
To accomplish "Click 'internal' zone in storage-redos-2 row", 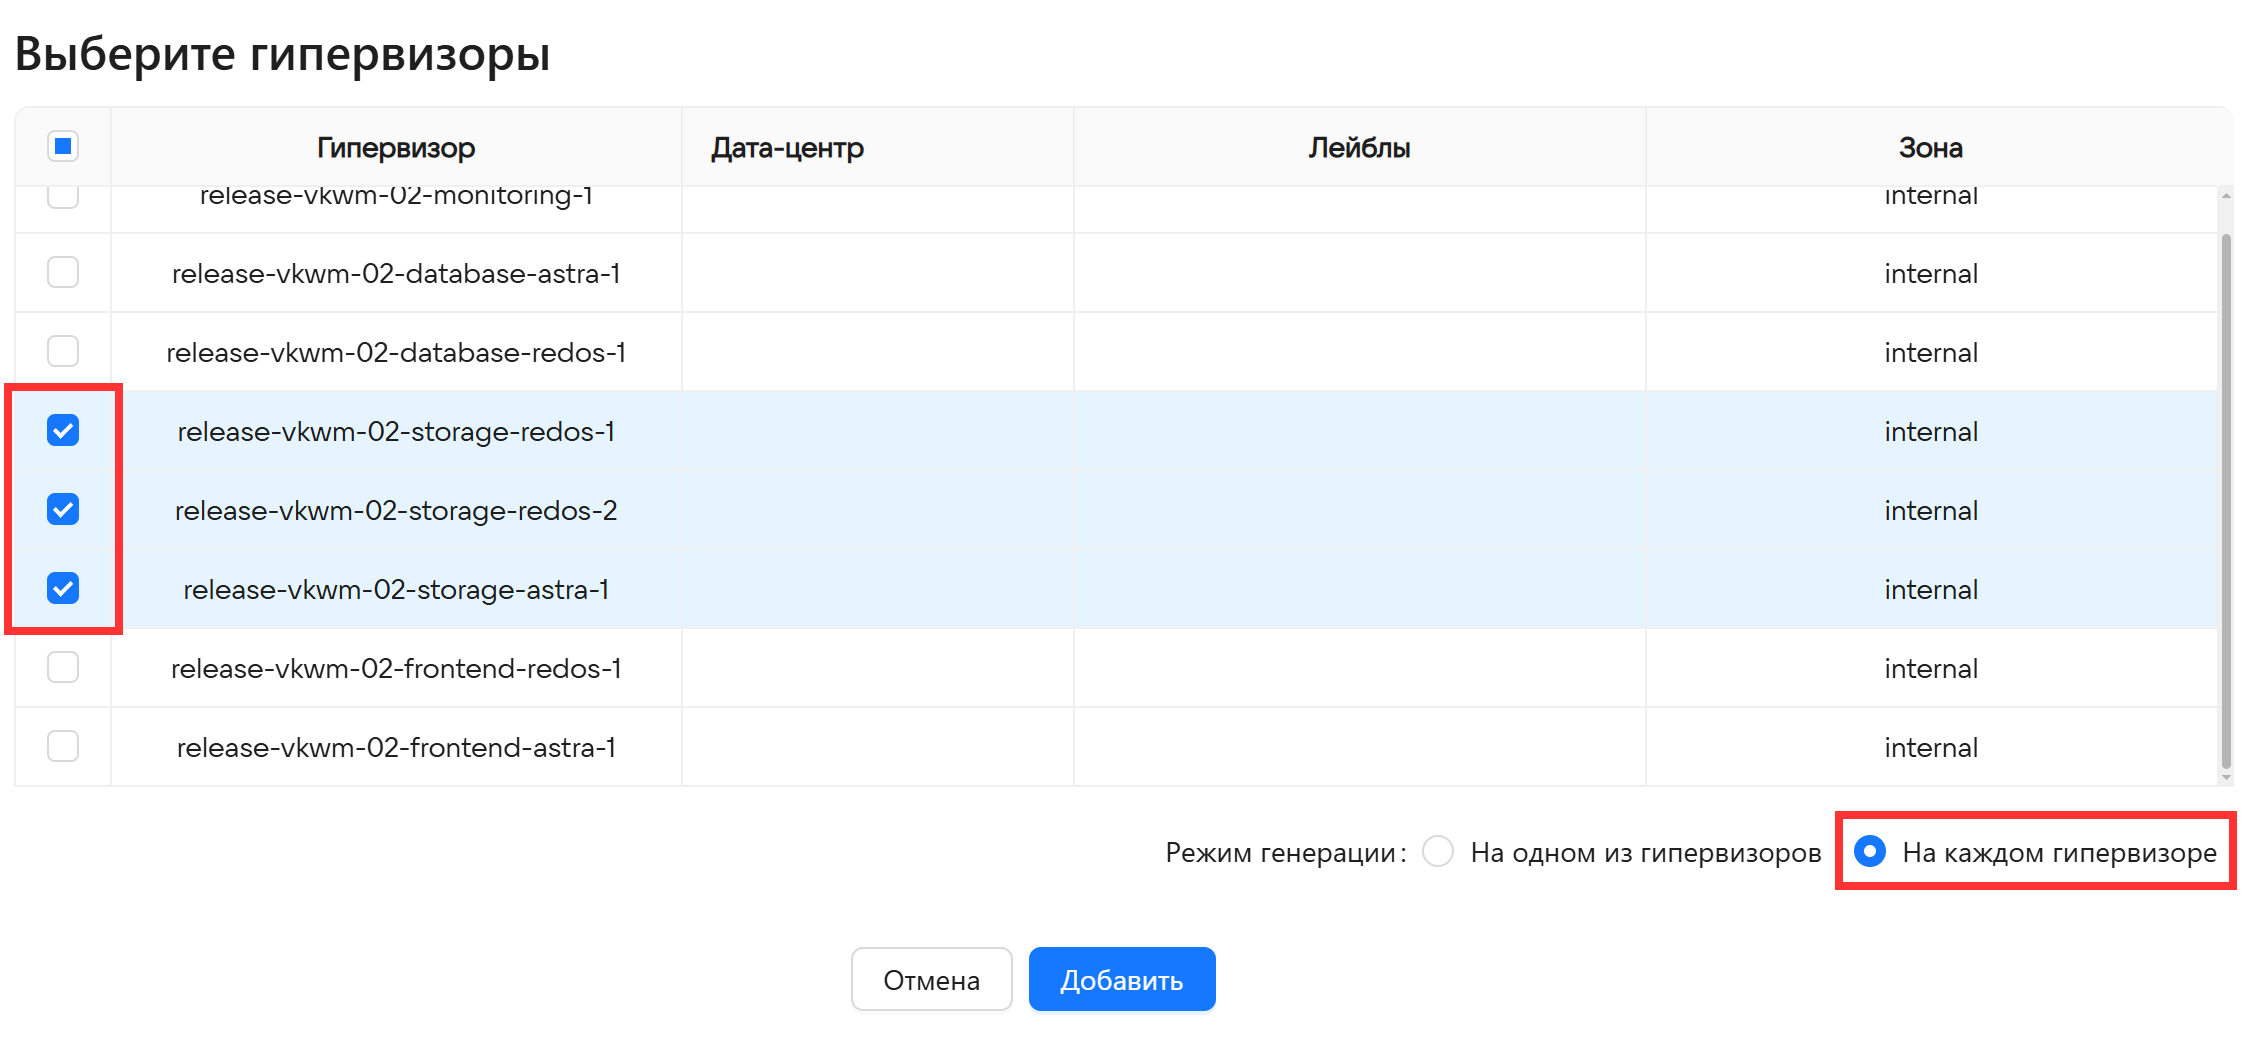I will [1931, 510].
